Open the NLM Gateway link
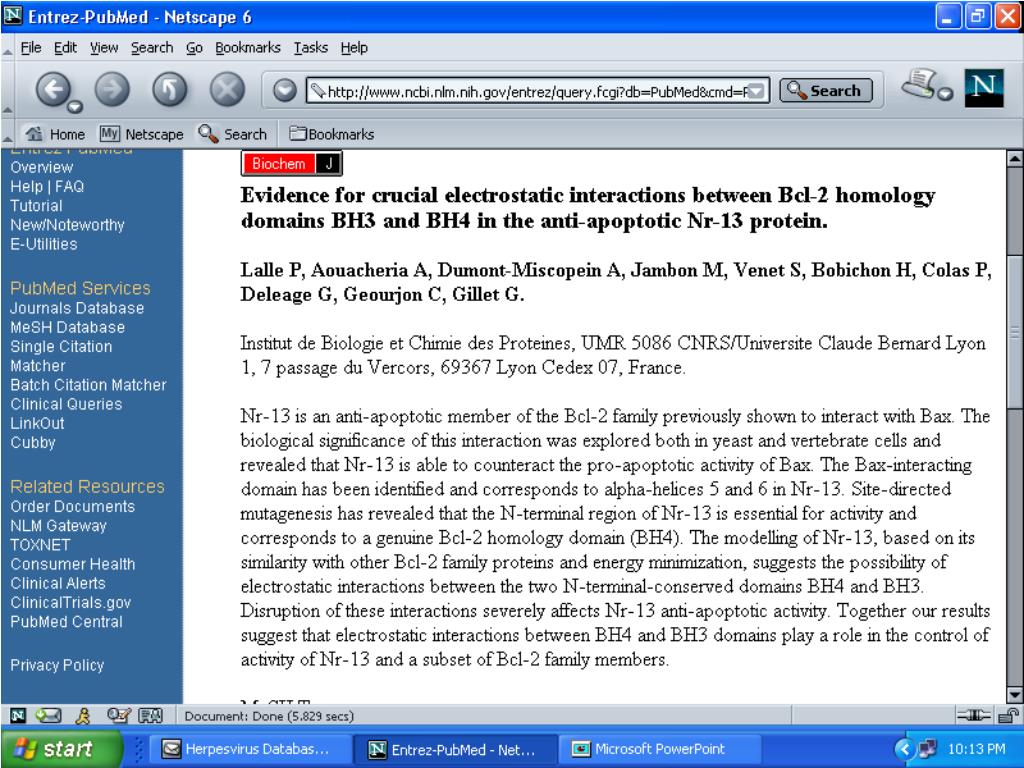Screen dimensions: 1024x768 click(x=58, y=526)
